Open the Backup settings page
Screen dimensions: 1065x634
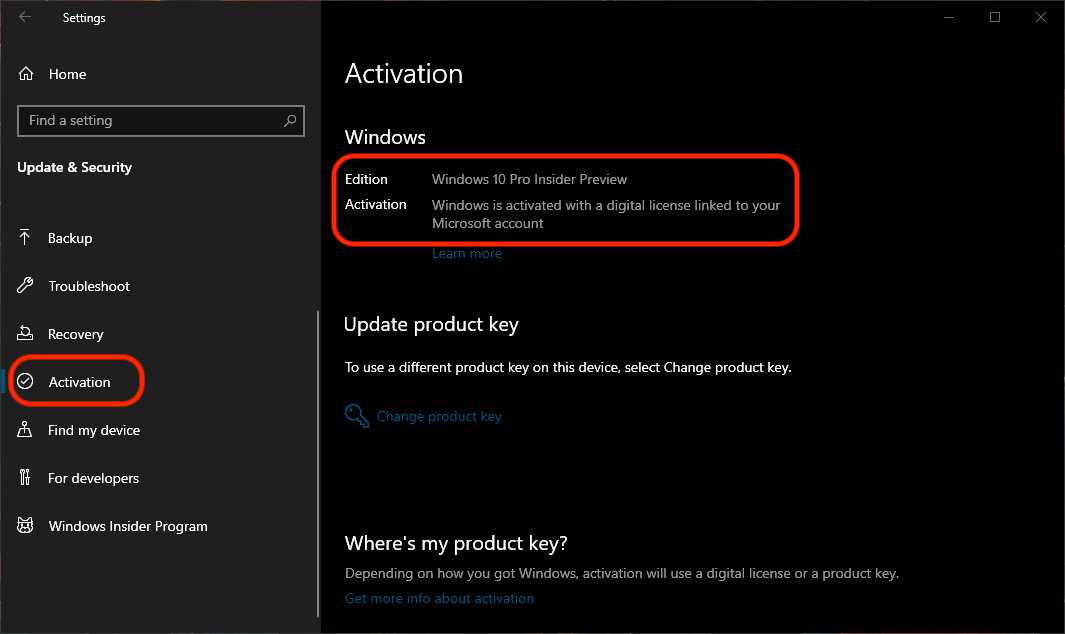[70, 238]
